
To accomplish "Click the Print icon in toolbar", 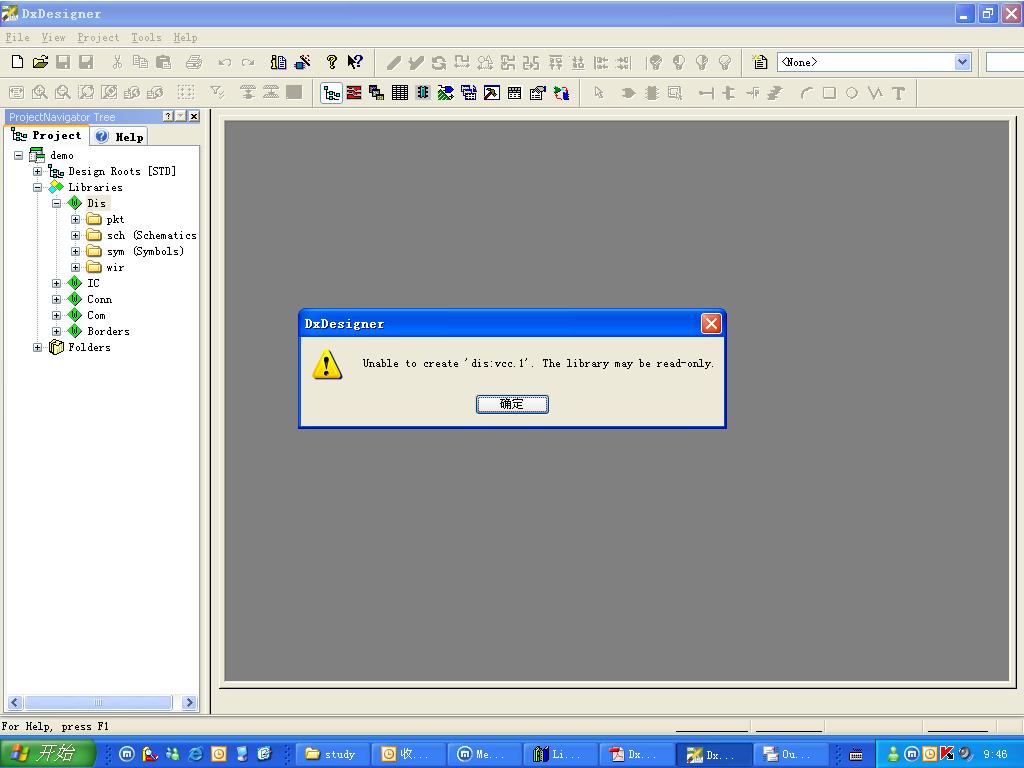I will point(194,62).
